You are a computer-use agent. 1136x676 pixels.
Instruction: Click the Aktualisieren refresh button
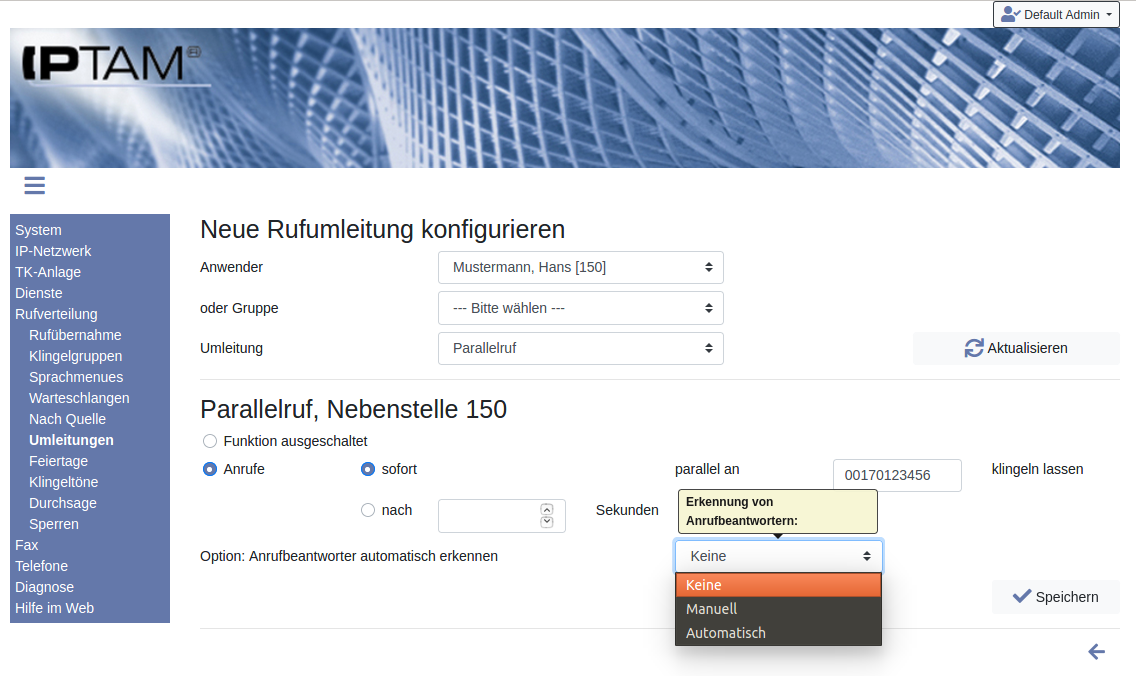[x=1016, y=348]
